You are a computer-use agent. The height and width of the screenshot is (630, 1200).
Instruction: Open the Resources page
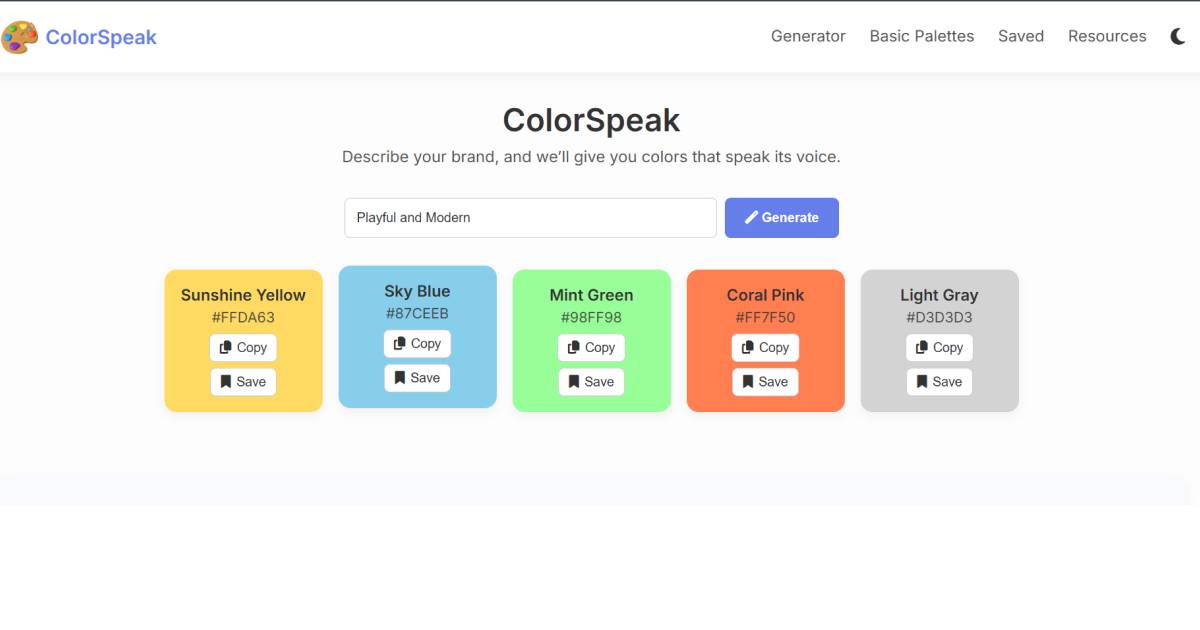click(1107, 36)
